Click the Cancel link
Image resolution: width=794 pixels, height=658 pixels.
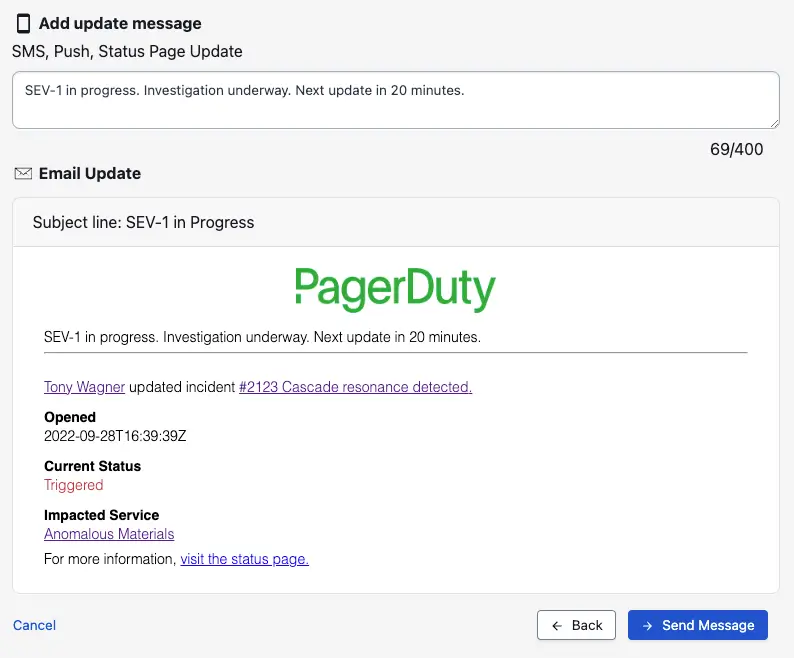coord(34,625)
